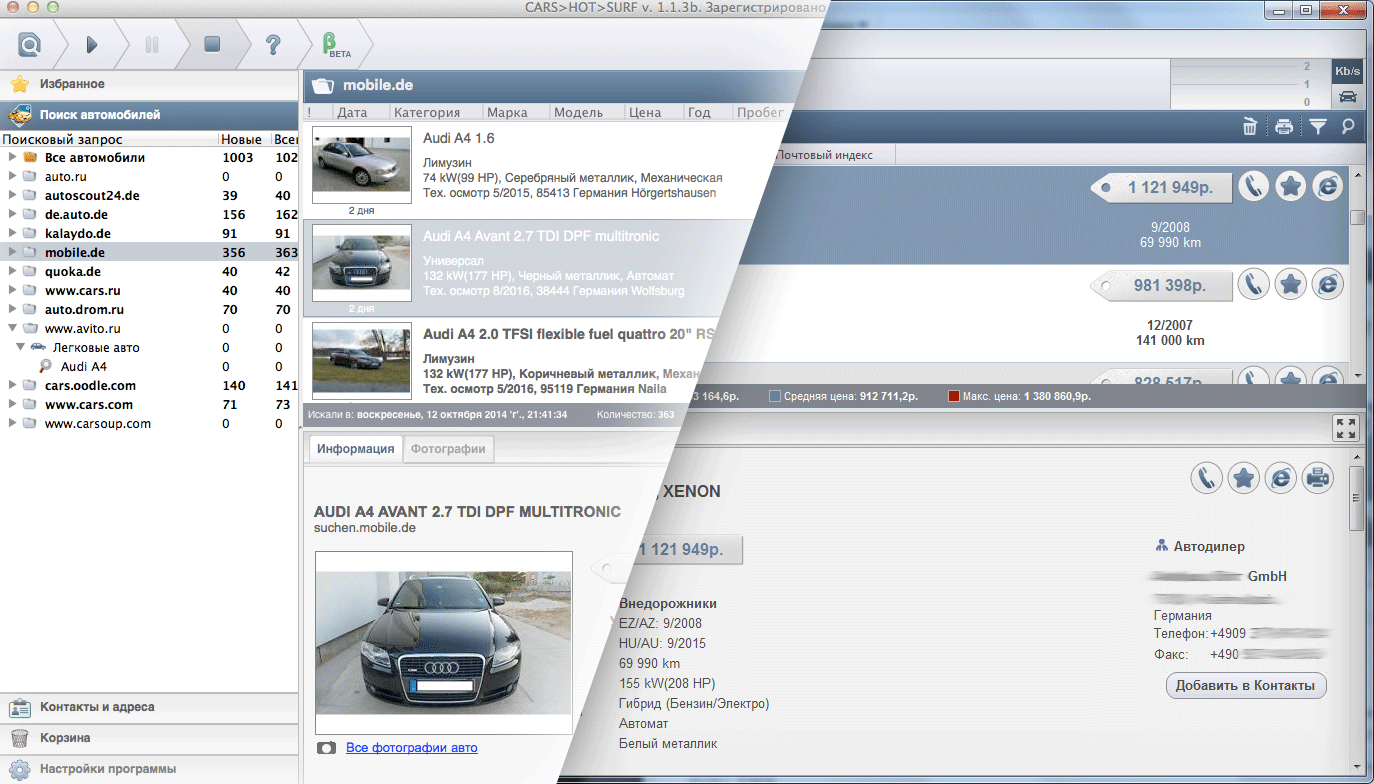This screenshot has height=784, width=1374.
Task: Open help with the question mark icon
Action: point(272,44)
